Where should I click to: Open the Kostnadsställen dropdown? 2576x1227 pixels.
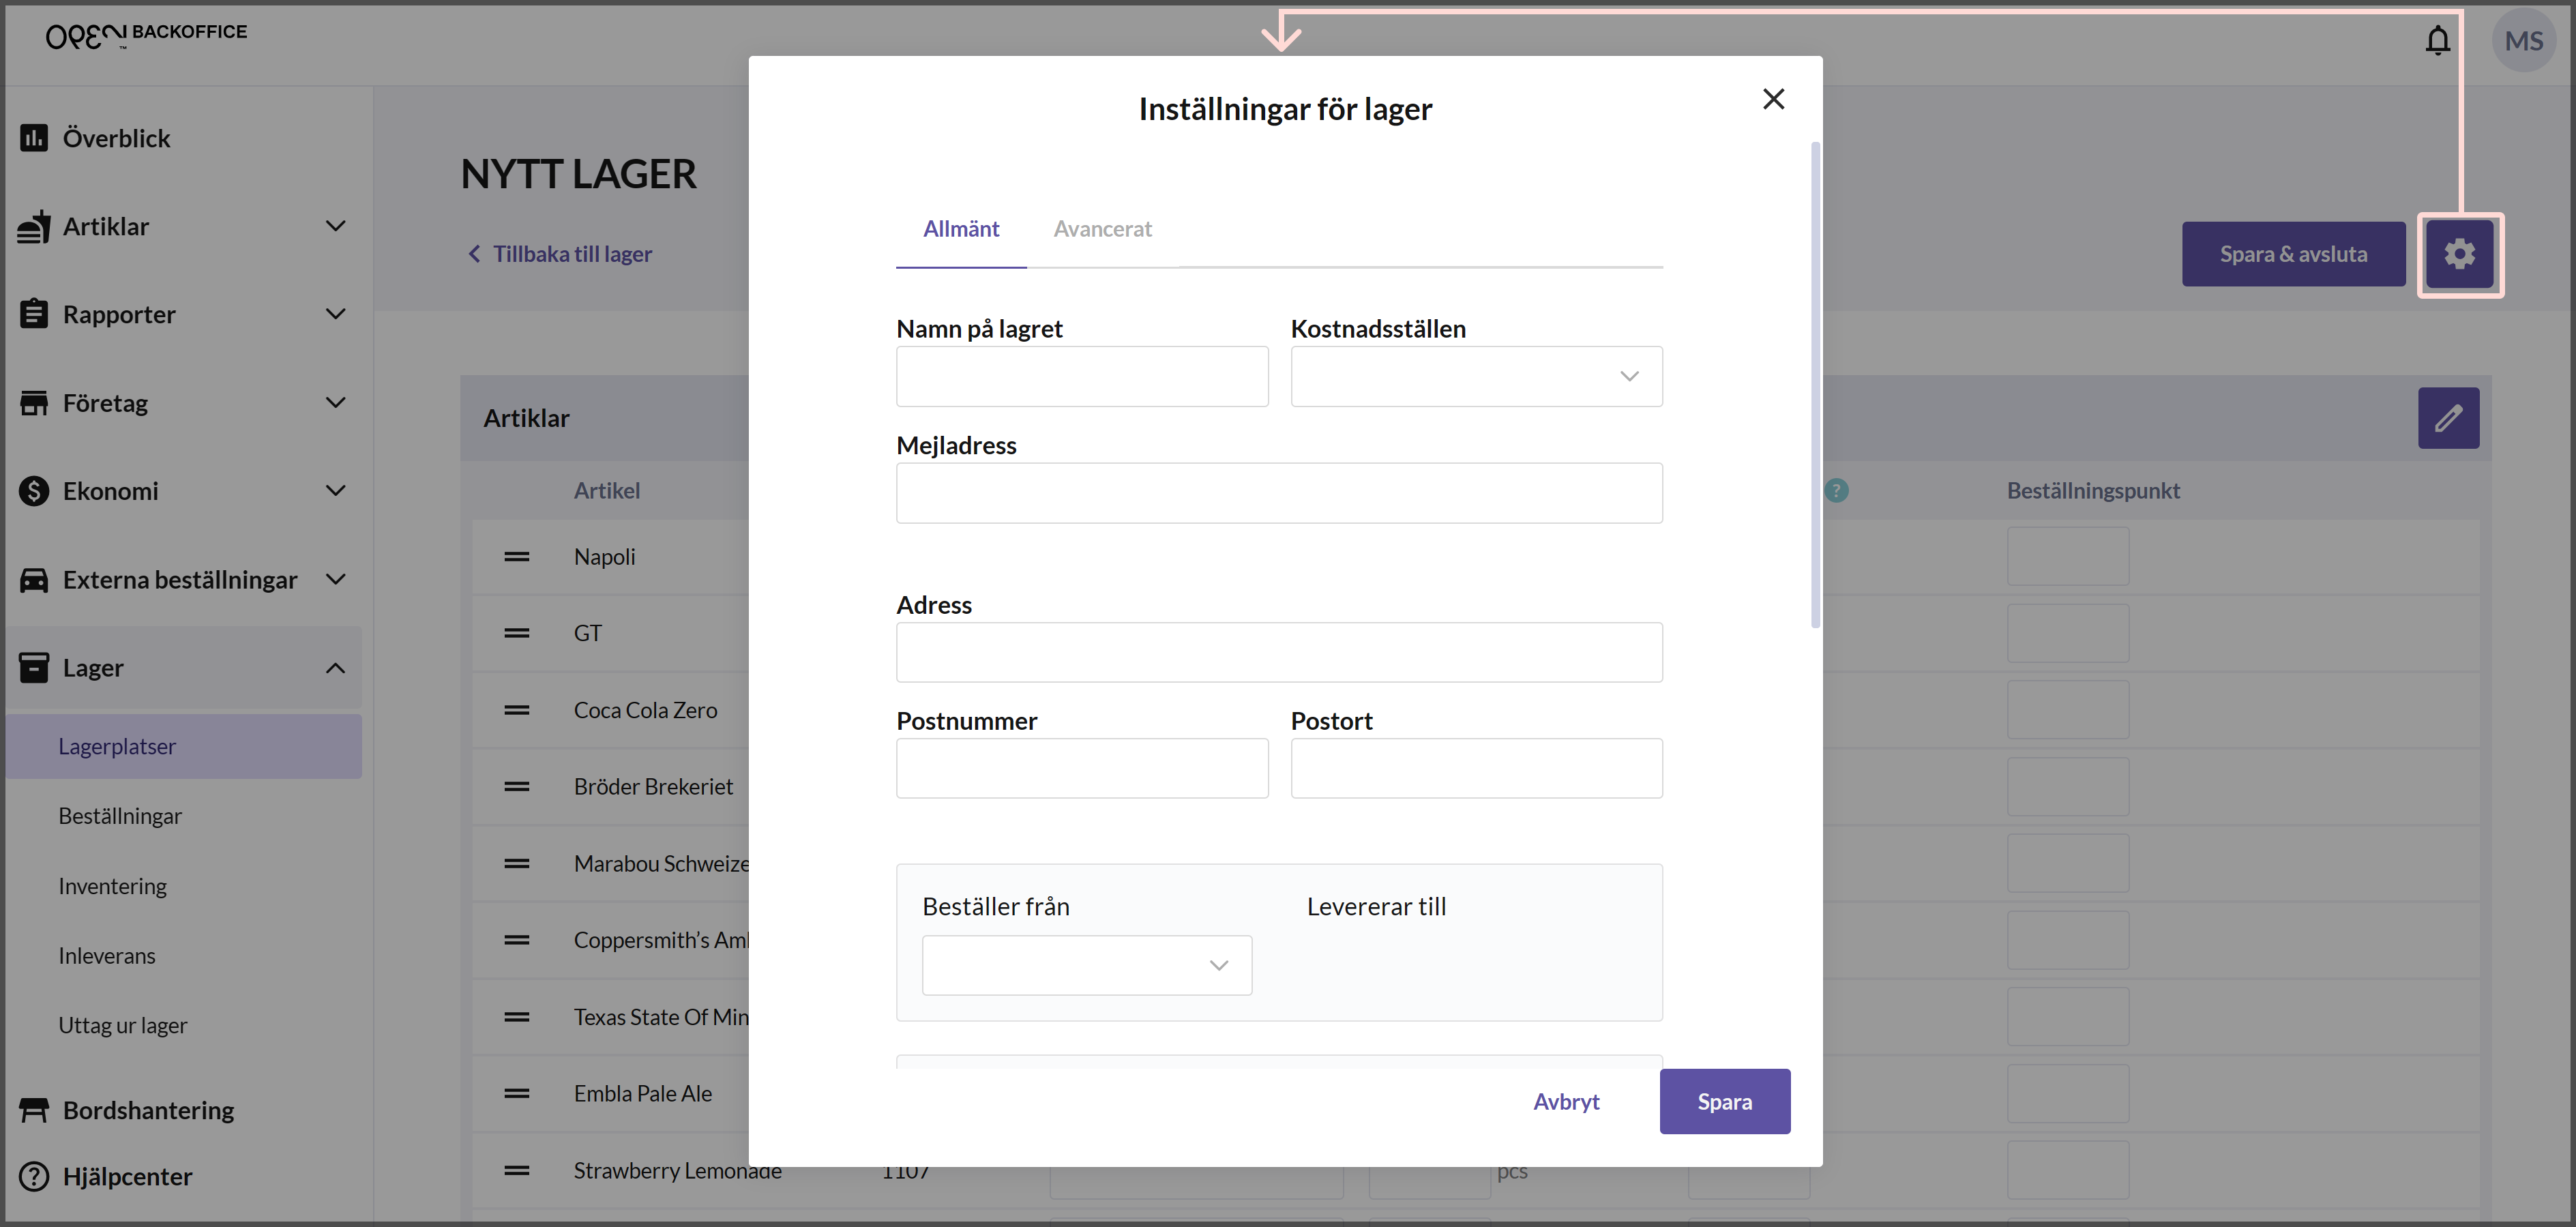tap(1476, 376)
